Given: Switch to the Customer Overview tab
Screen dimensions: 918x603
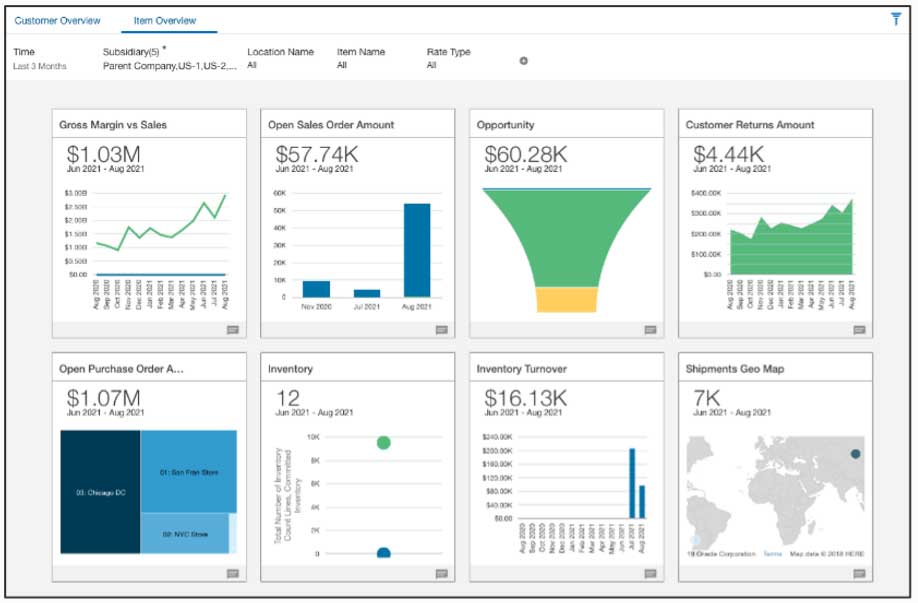Looking at the screenshot, I should pos(57,20).
